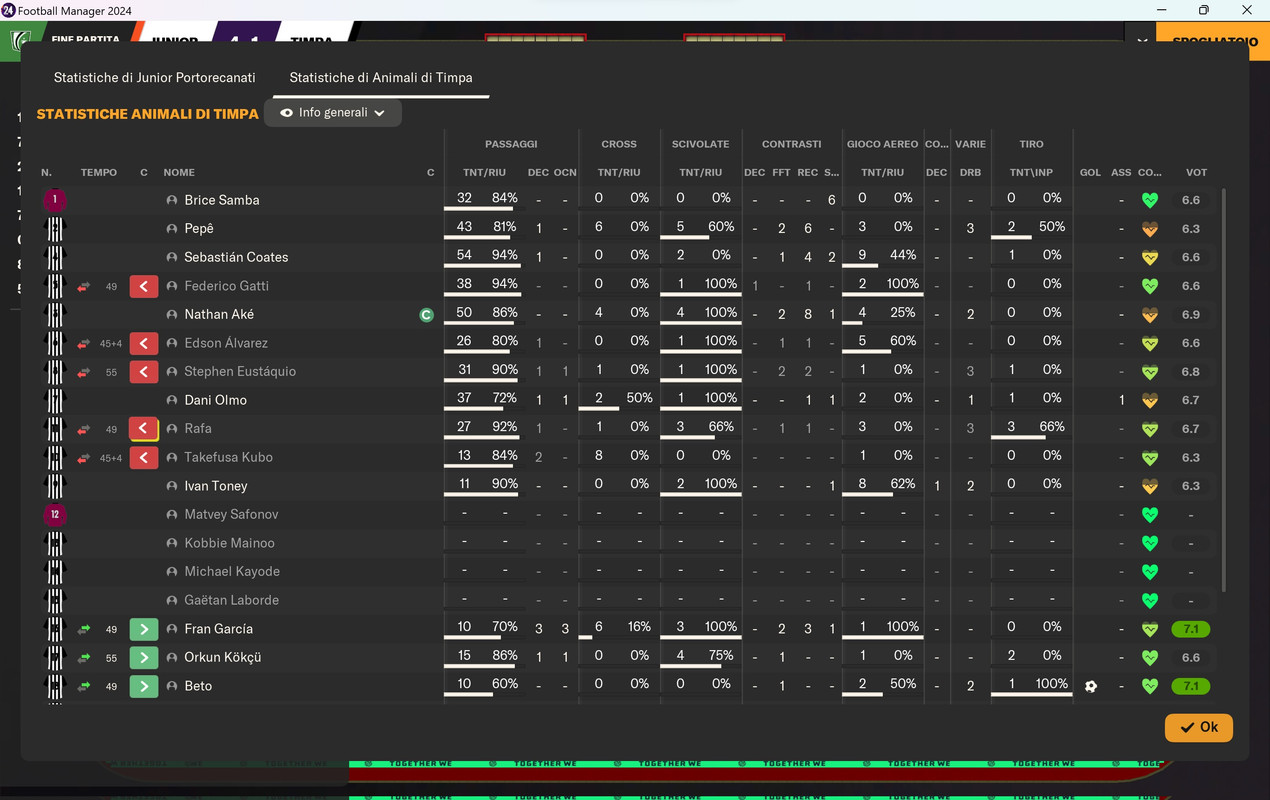Viewport: 1270px width, 800px height.
Task: Click the red substituted-off arrow for Edson Álvarez
Action: 144,343
